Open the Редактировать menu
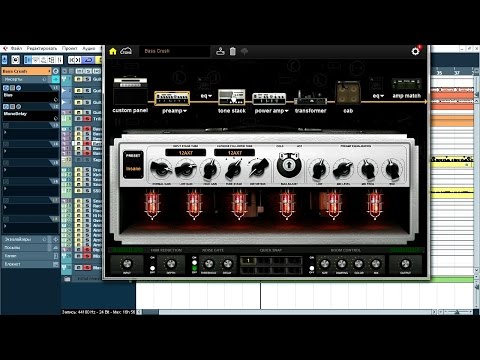This screenshot has width=480, height=360. pos(42,48)
